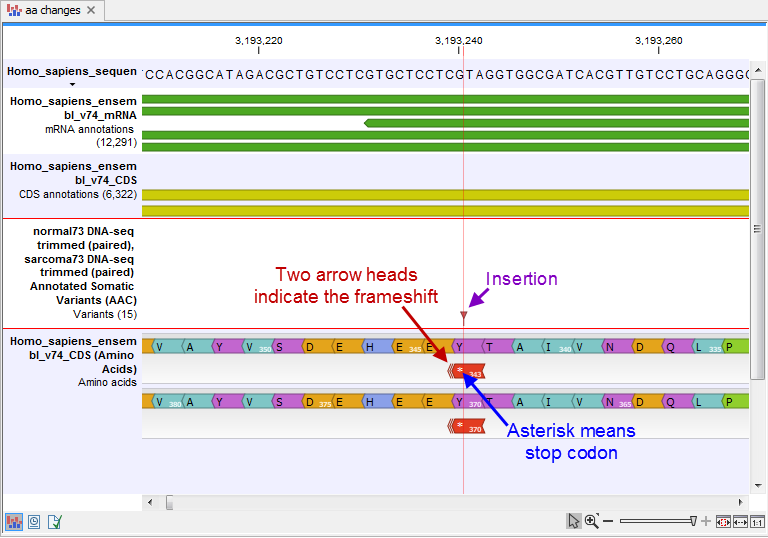Screen dimensions: 768x538
Task: Activate the selection arrow tool
Action: [574, 521]
